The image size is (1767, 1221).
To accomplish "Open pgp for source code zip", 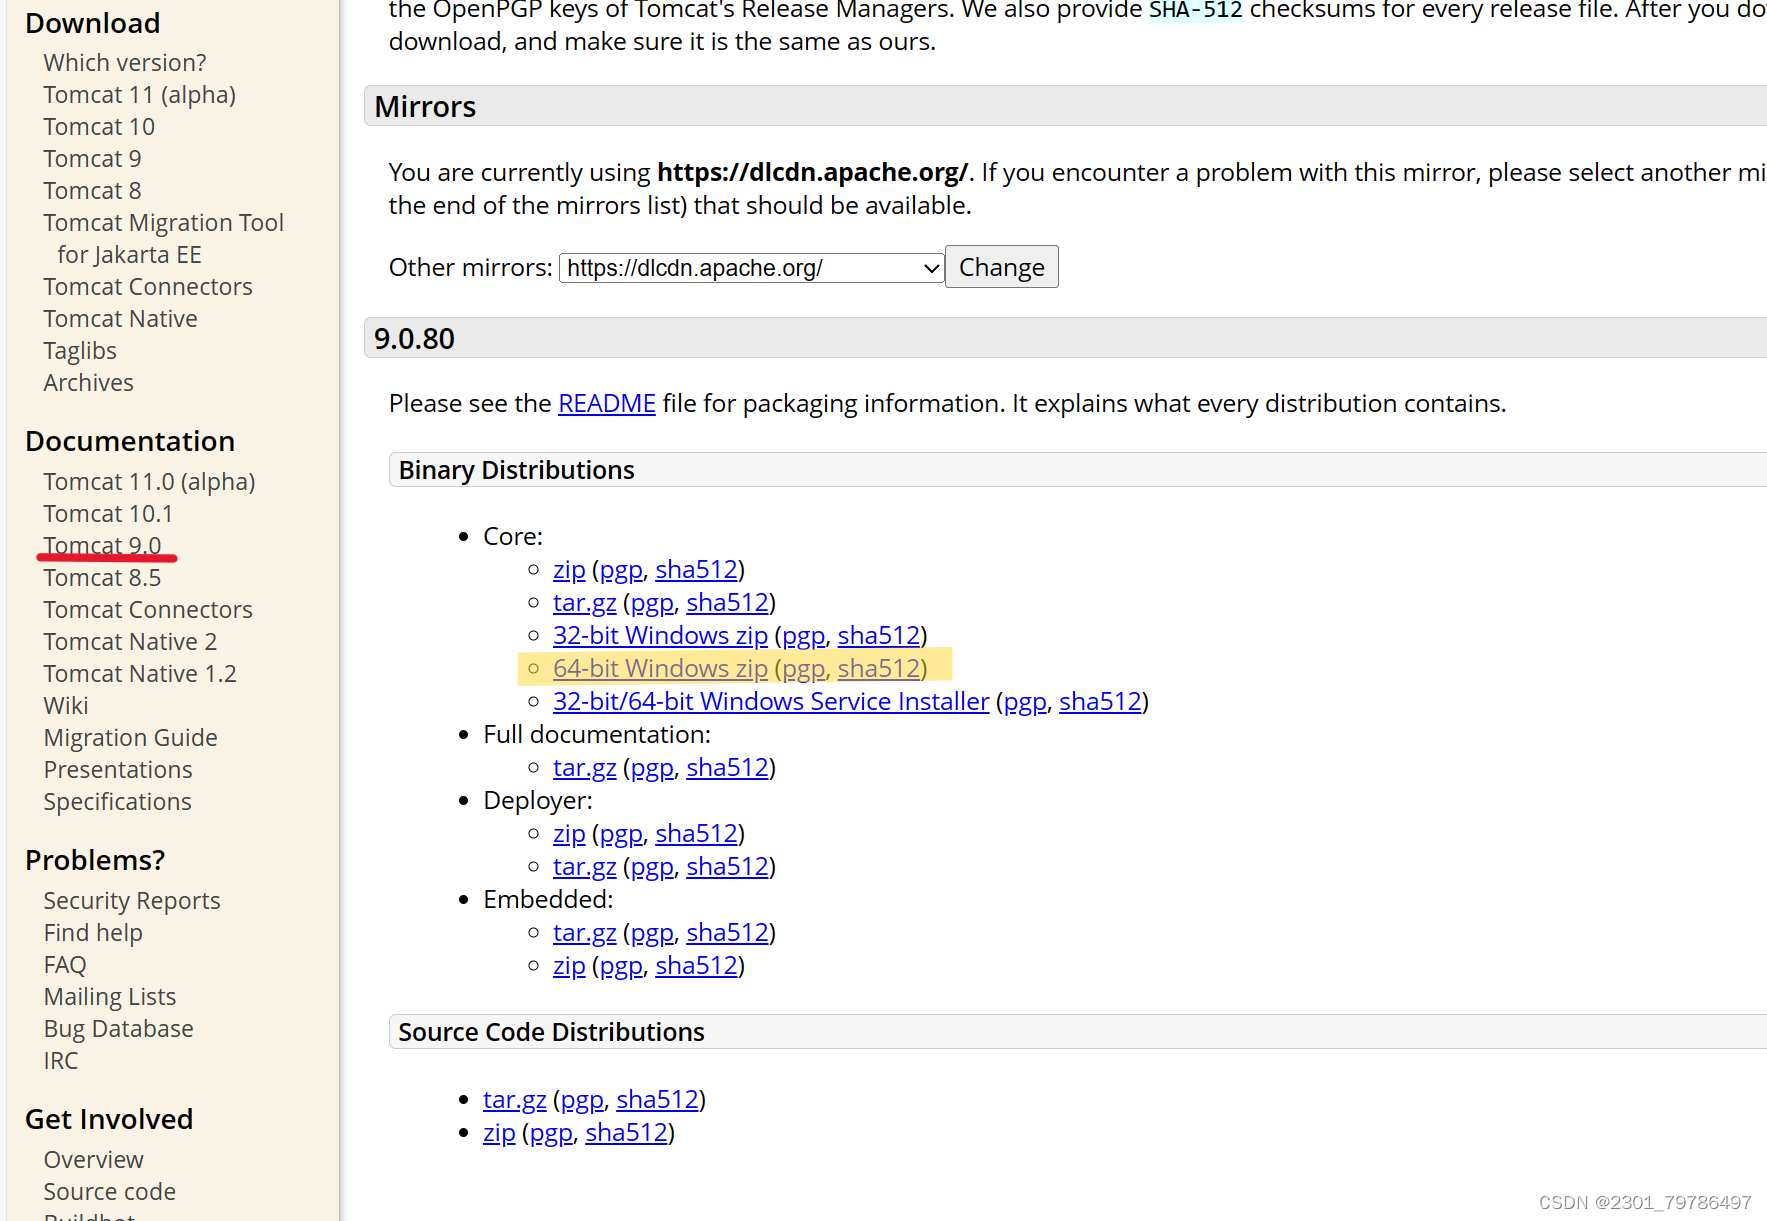I will click(551, 1132).
